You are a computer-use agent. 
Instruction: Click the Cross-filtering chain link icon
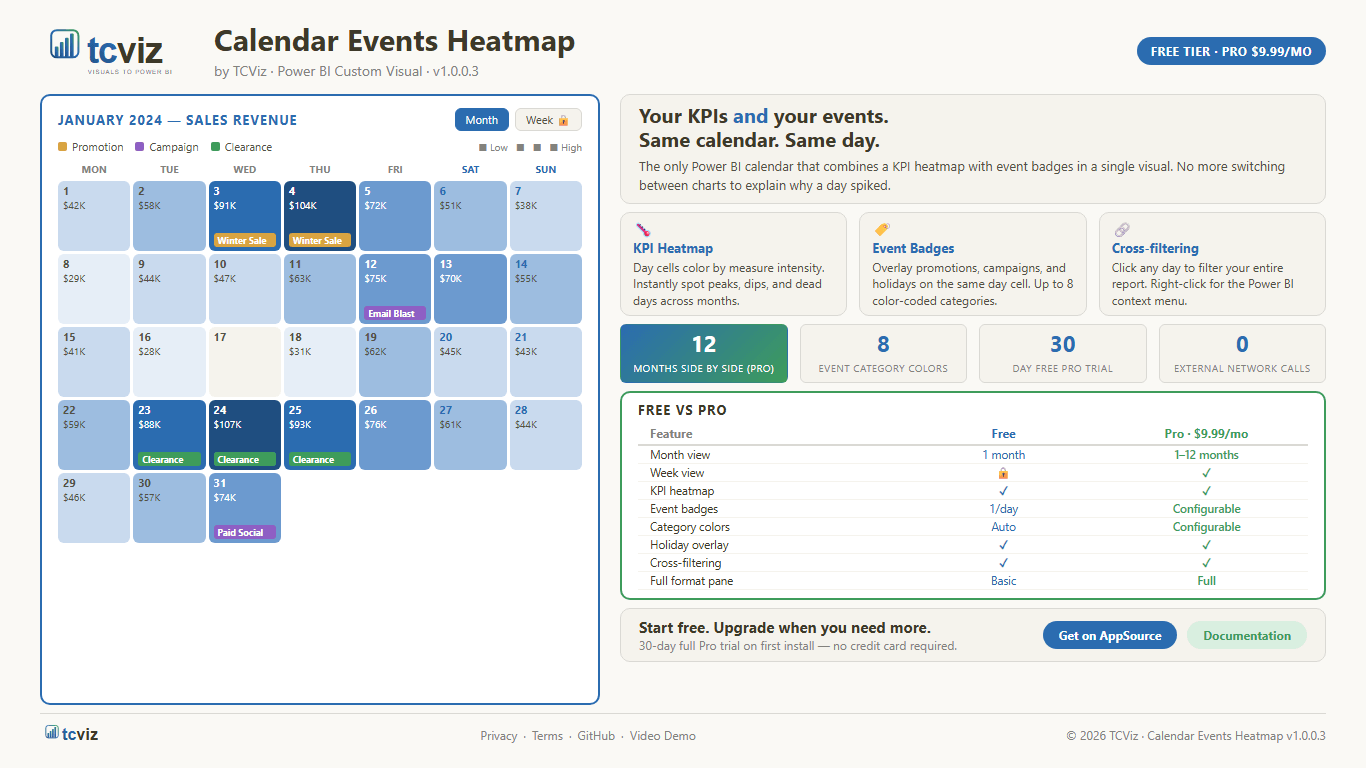click(x=1121, y=229)
